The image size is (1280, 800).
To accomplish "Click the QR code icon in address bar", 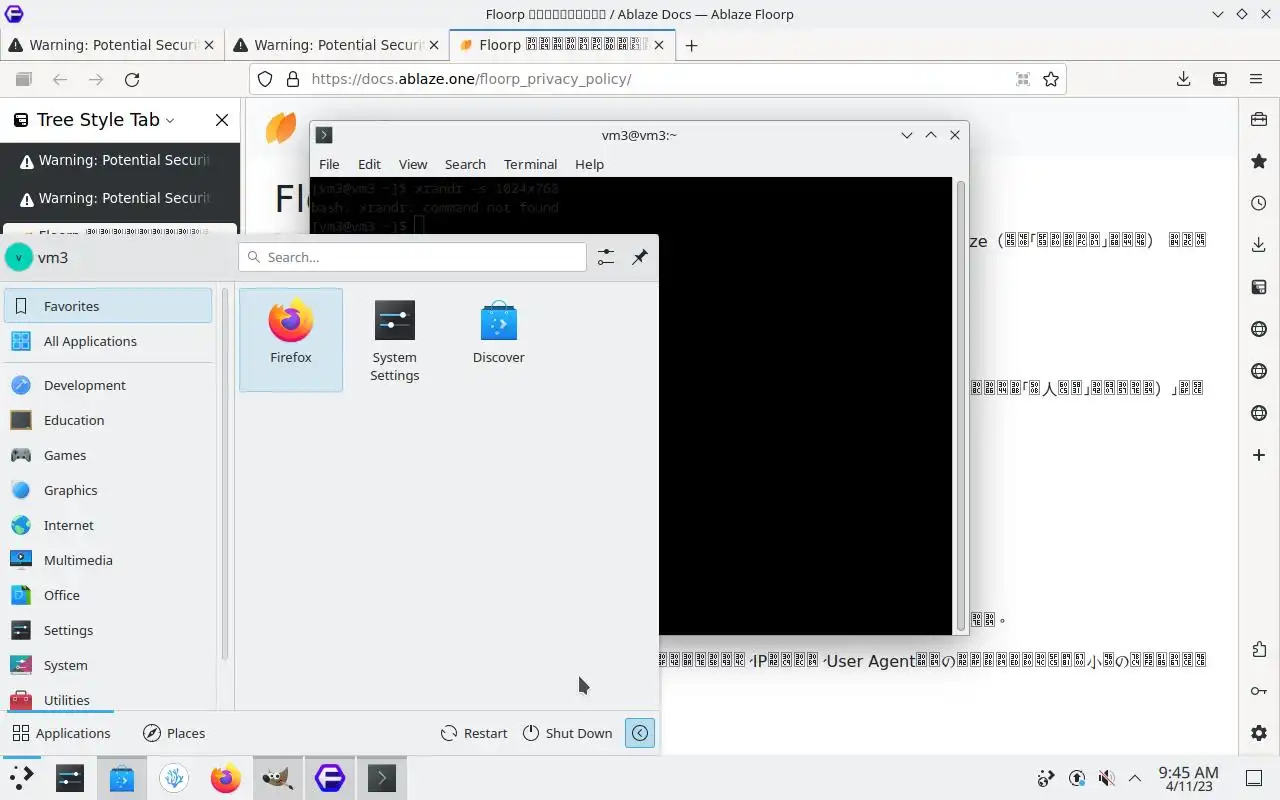I will click(x=1023, y=79).
